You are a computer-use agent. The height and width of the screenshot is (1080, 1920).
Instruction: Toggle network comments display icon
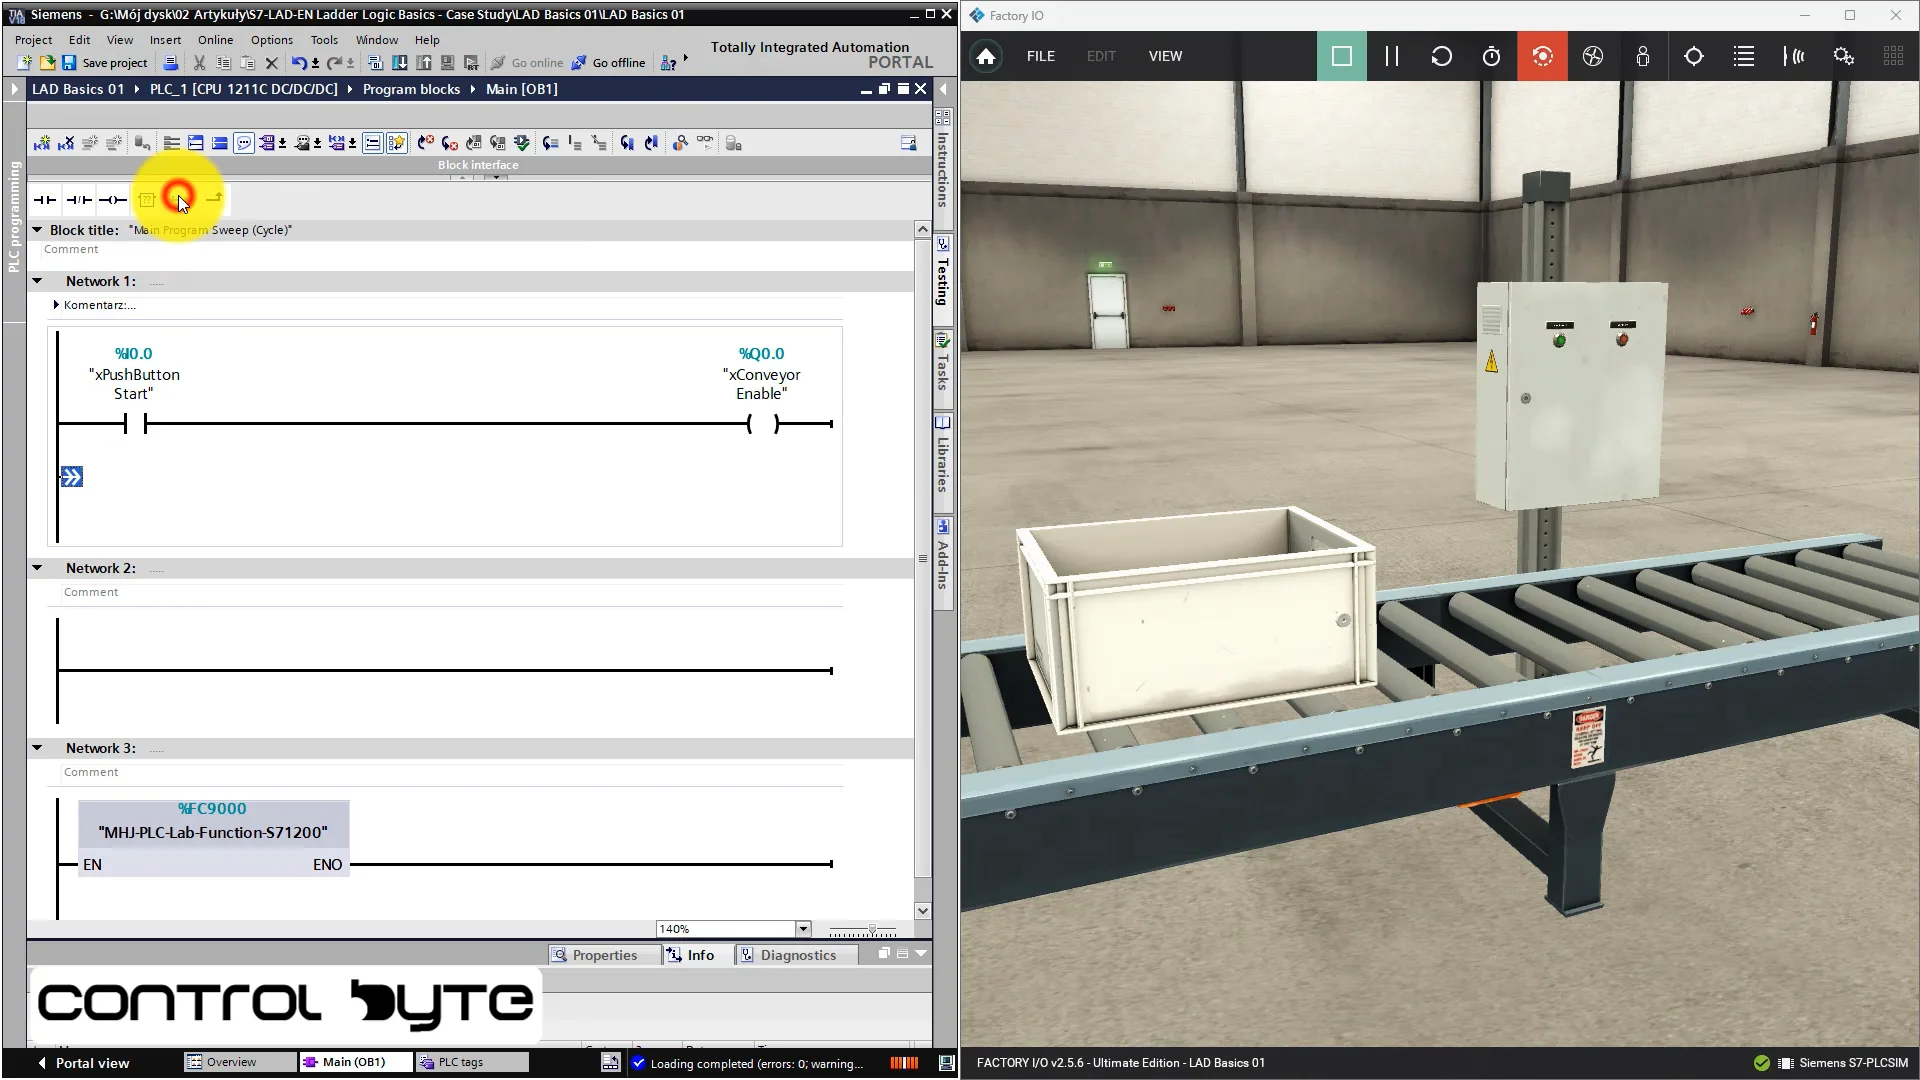[243, 144]
